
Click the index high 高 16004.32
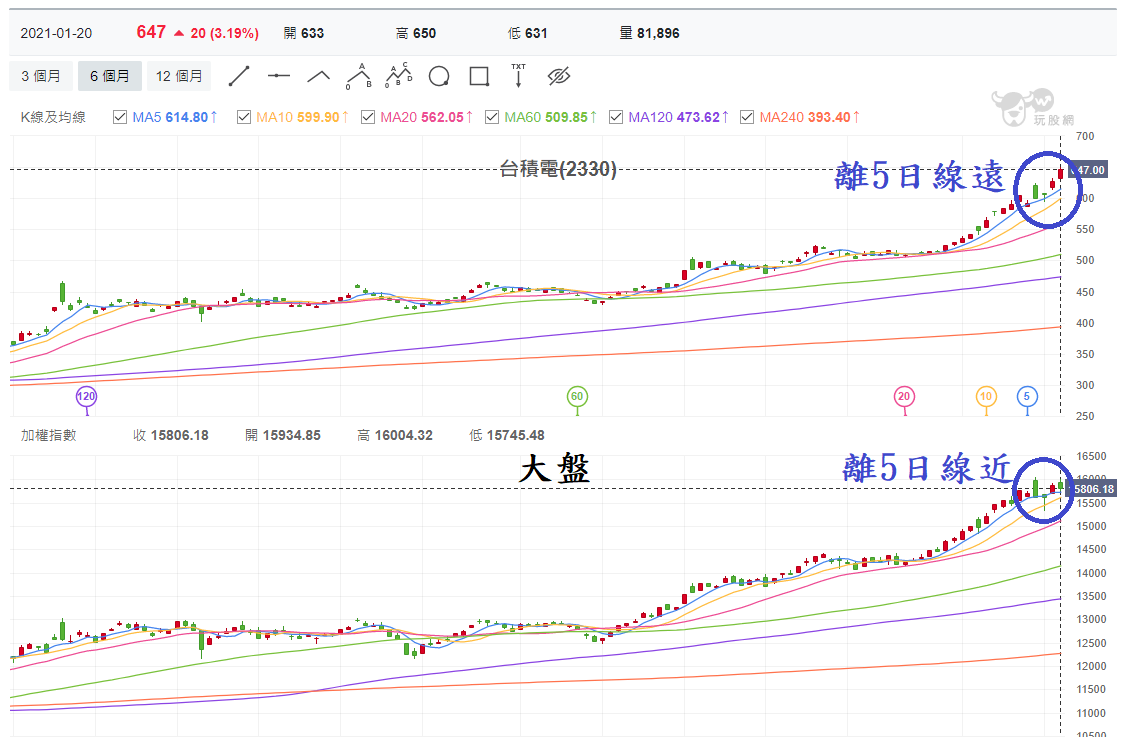394,435
